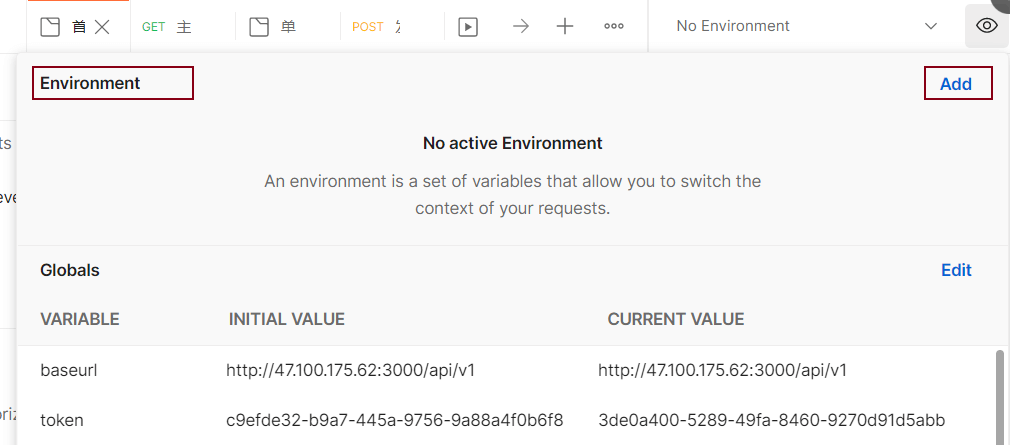Select the baseurl current value
Viewport: 1010px width, 445px height.
click(x=722, y=371)
